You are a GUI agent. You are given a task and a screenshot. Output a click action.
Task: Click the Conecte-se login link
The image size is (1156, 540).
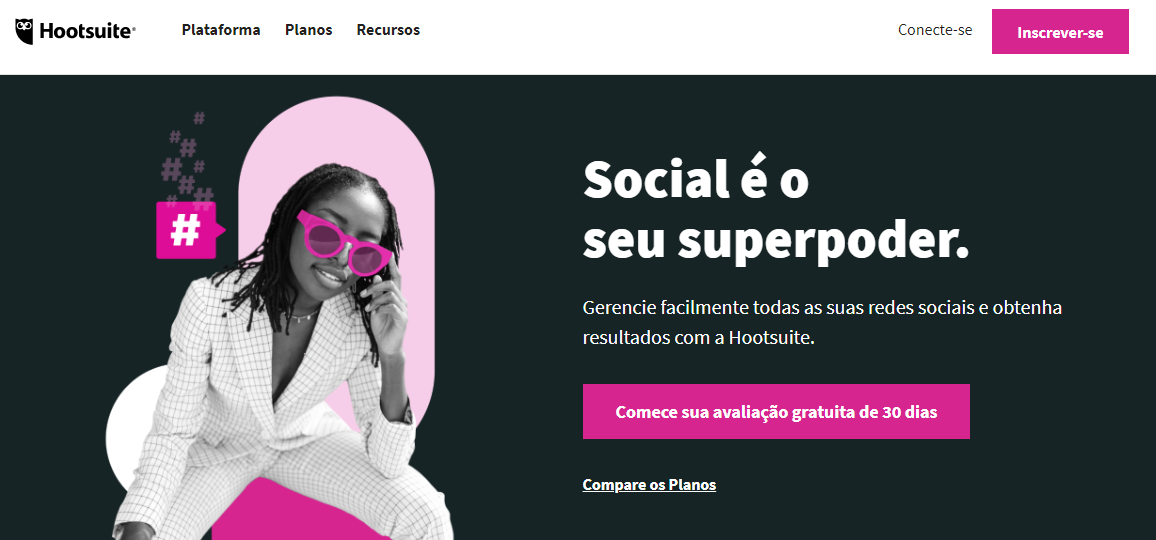(x=935, y=30)
